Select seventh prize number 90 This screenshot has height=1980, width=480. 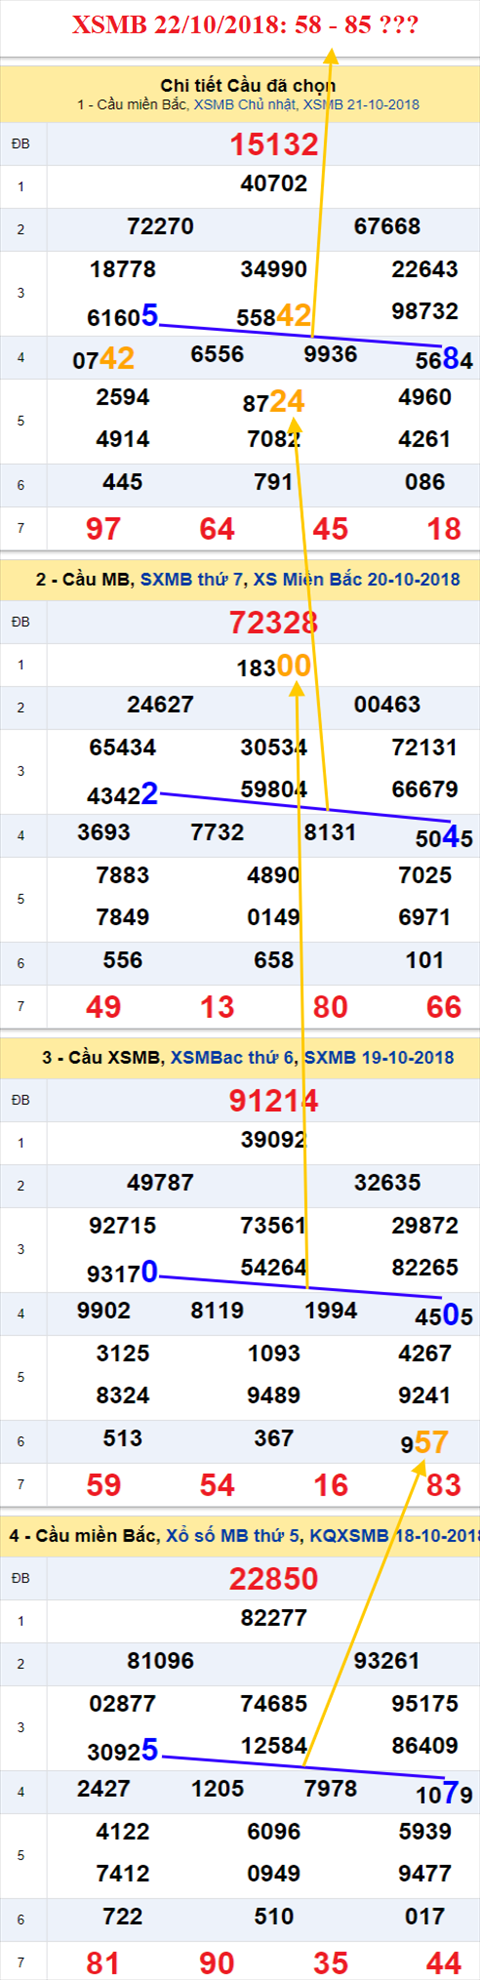pyautogui.click(x=217, y=1963)
